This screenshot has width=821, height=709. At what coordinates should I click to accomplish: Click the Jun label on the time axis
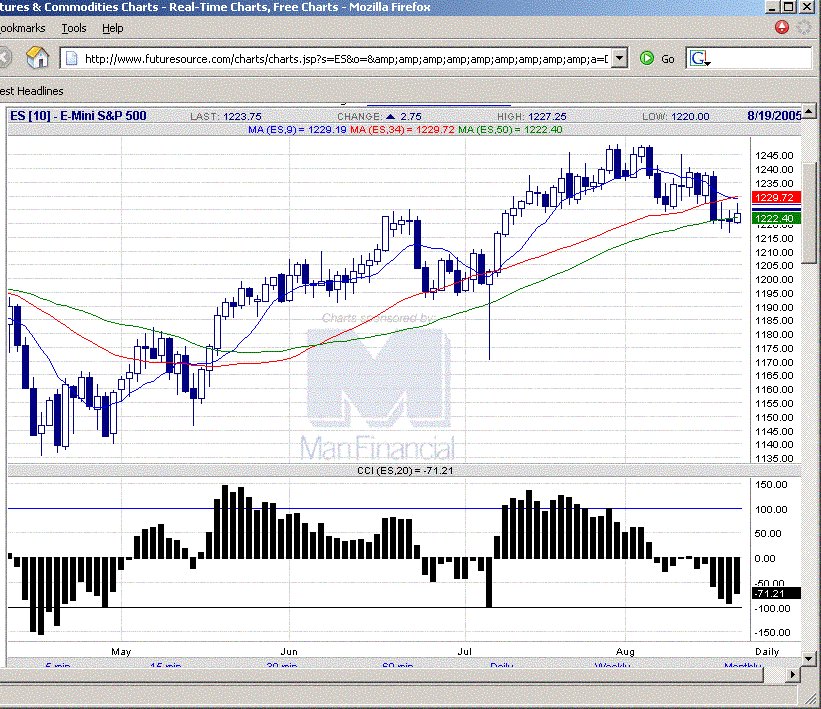[x=289, y=651]
